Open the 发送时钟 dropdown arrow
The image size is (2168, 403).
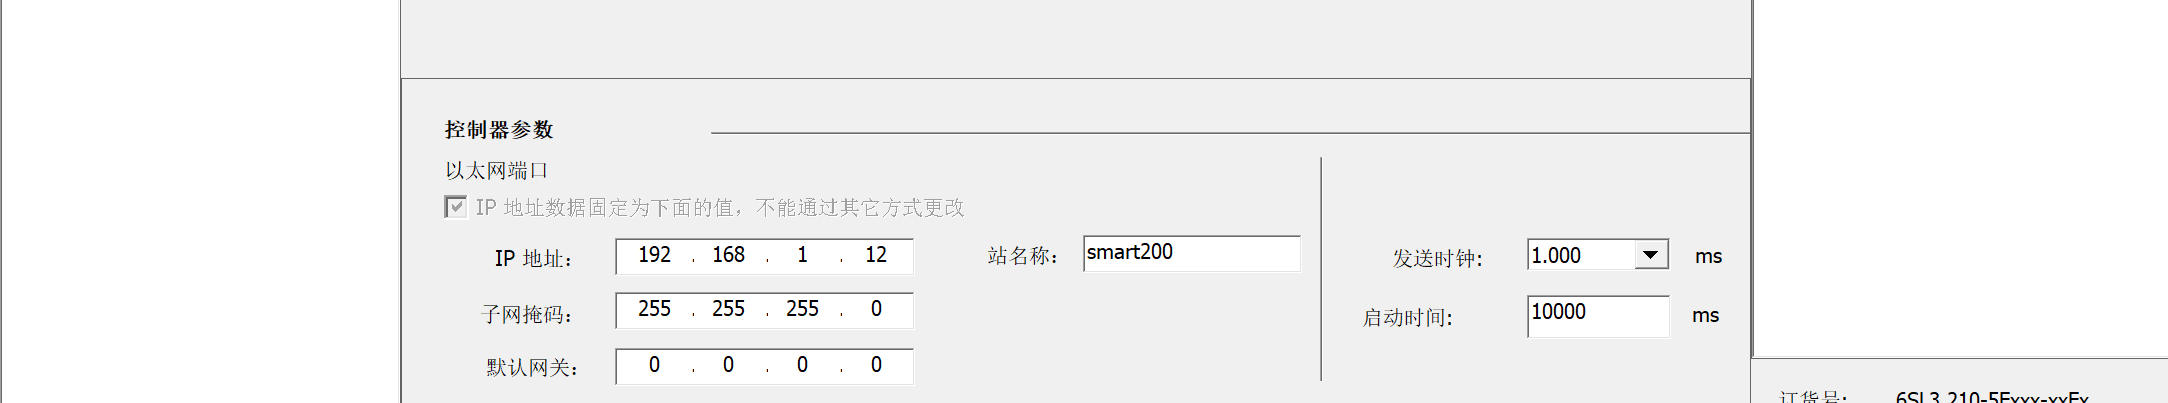1651,255
